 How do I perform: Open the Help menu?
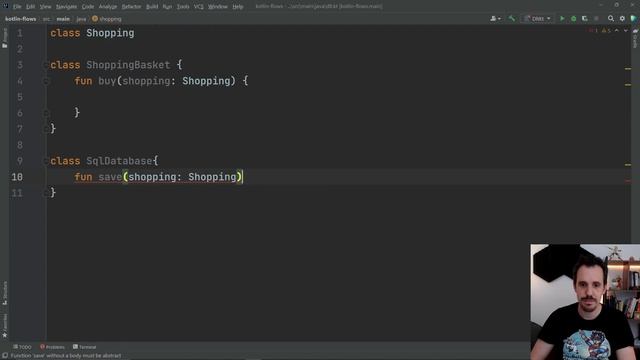(238, 7)
